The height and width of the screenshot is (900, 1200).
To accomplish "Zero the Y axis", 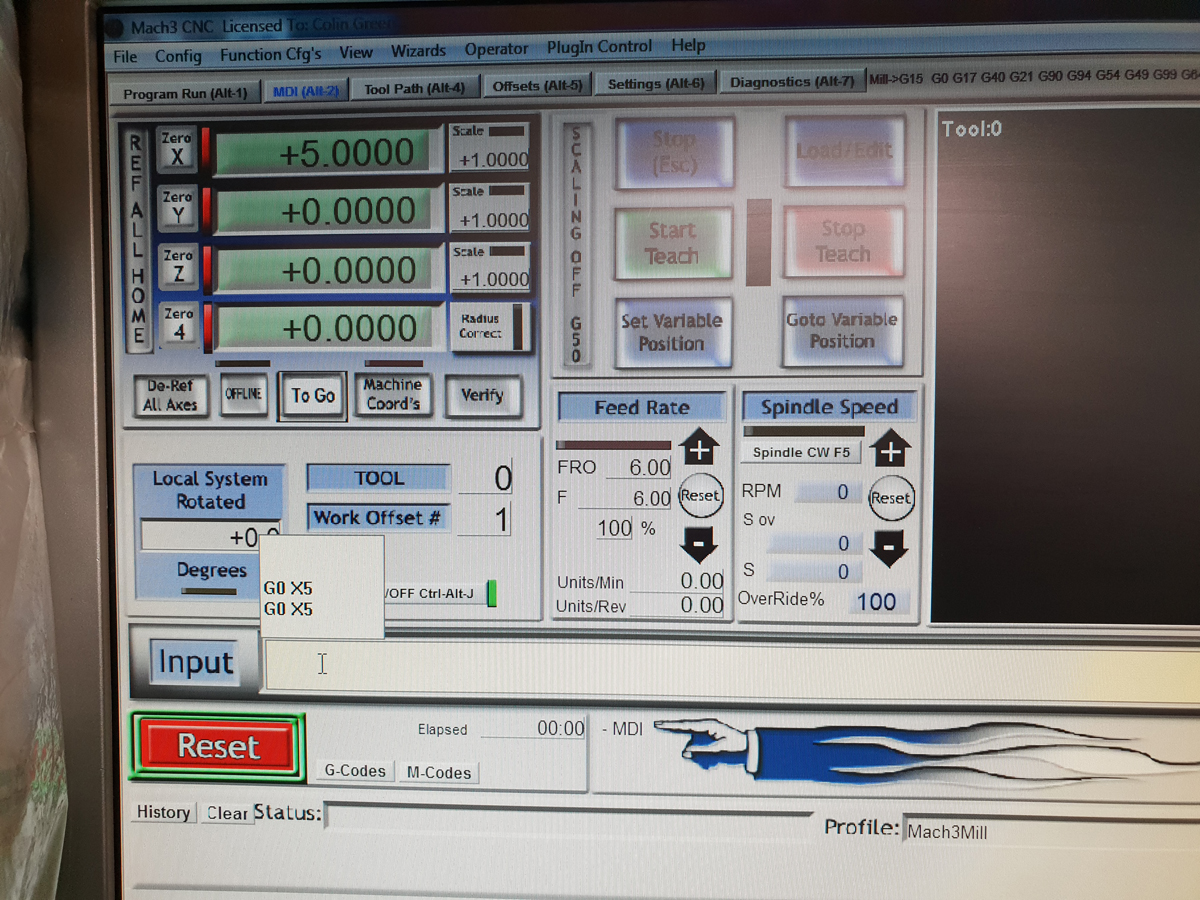I will [177, 207].
